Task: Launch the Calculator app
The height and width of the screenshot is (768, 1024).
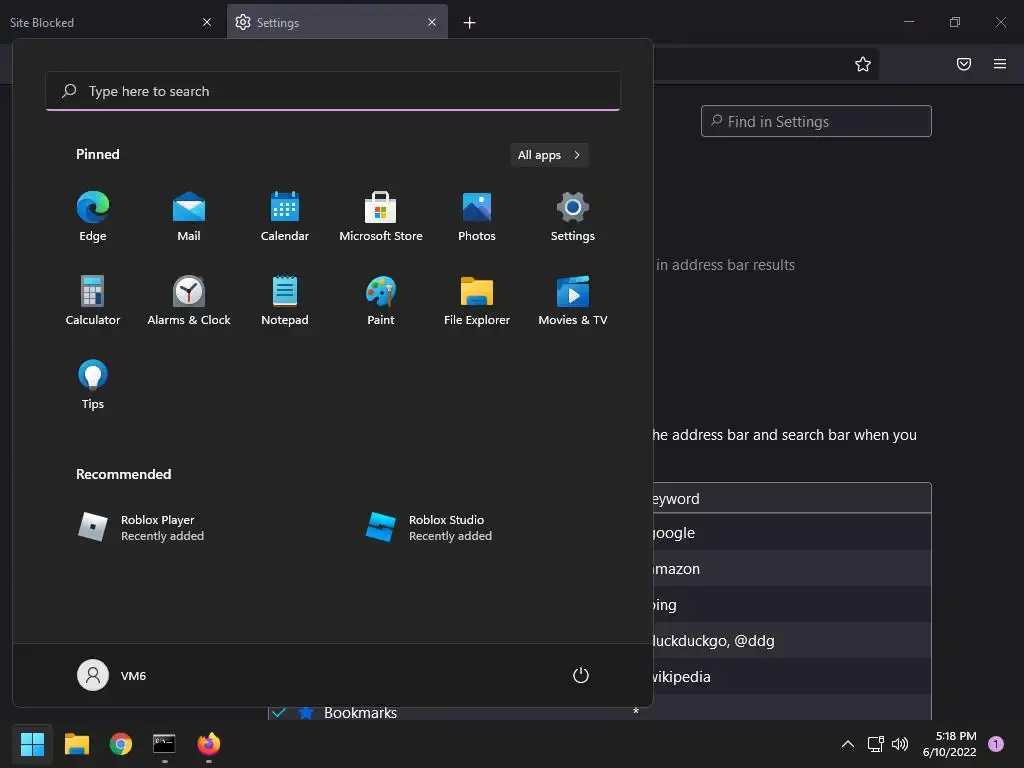Action: [93, 300]
